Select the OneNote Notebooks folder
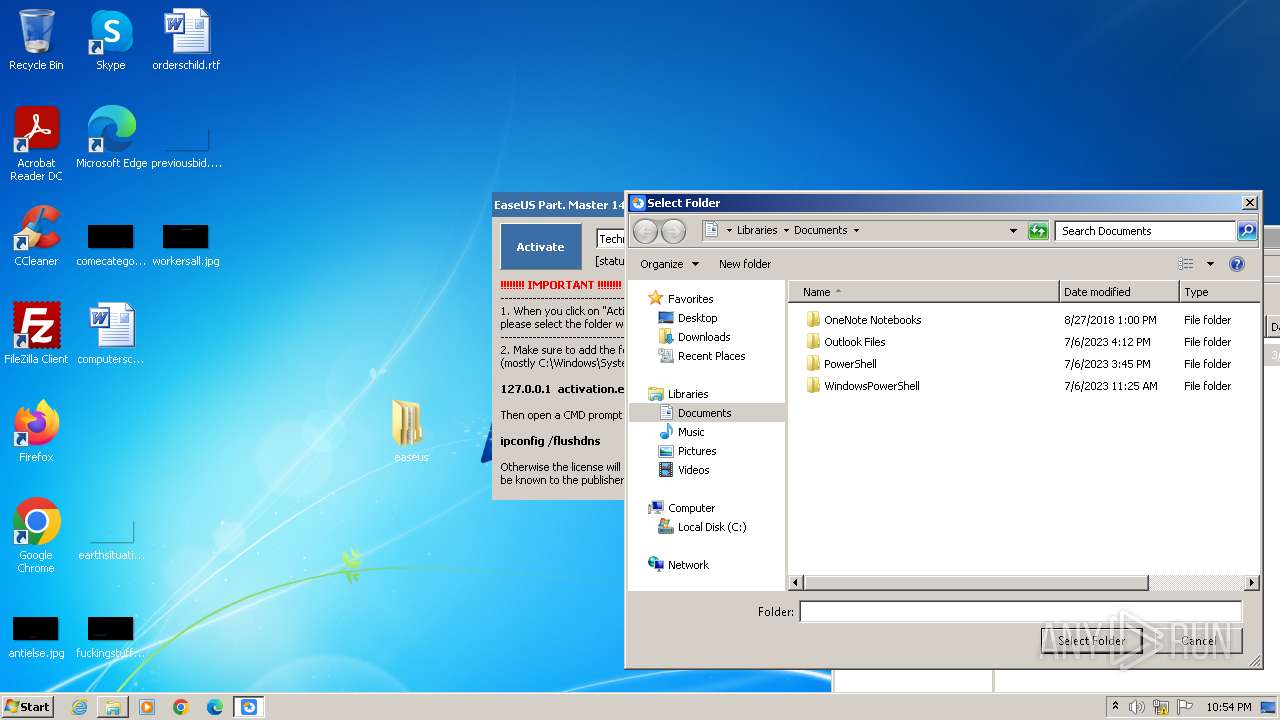This screenshot has height=720, width=1280. pyautogui.click(x=872, y=320)
